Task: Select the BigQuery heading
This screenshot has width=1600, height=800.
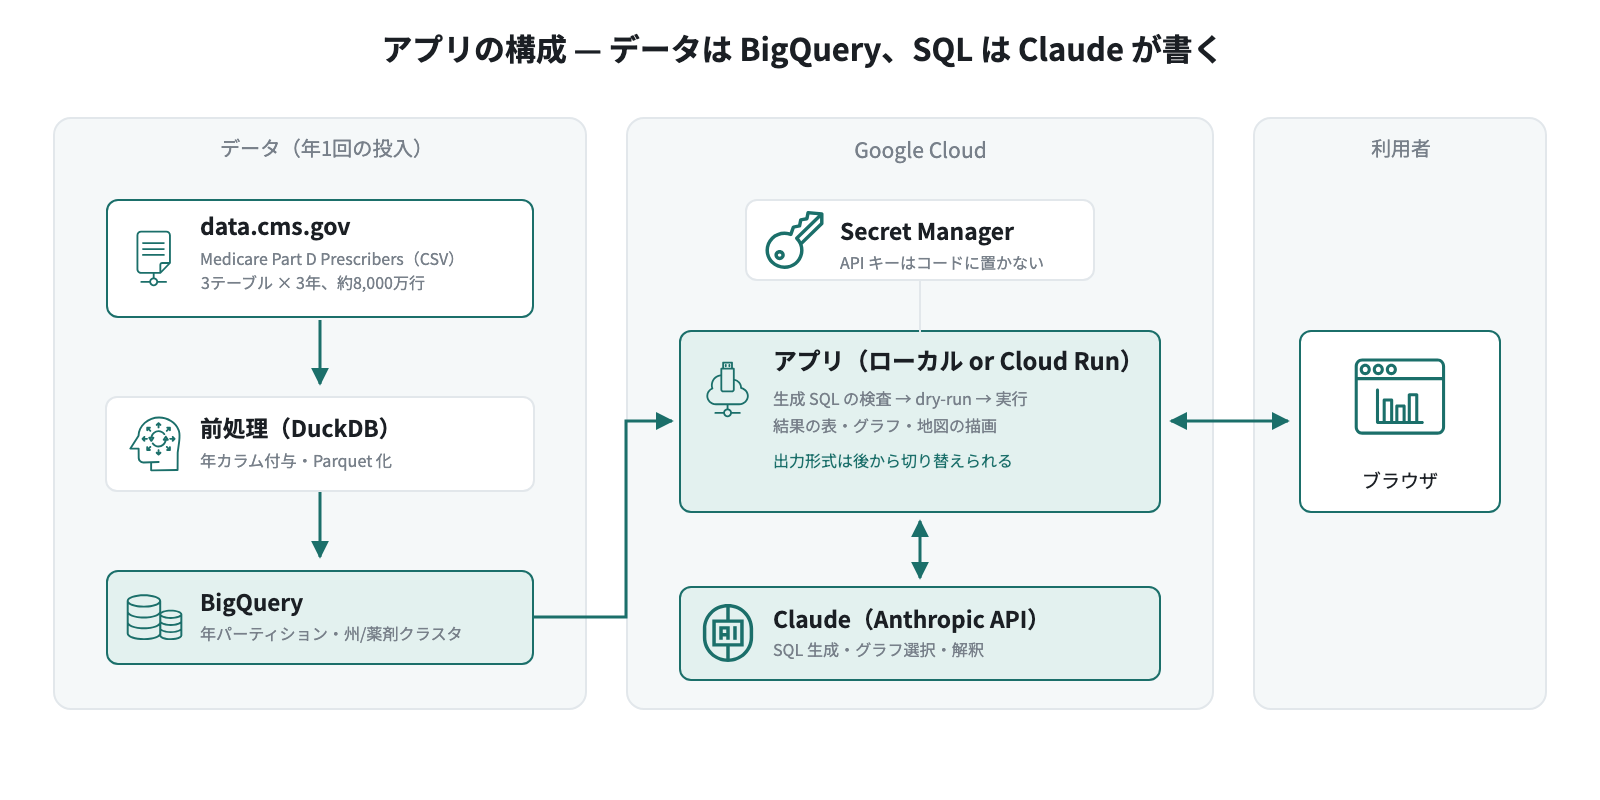Action: point(251,603)
